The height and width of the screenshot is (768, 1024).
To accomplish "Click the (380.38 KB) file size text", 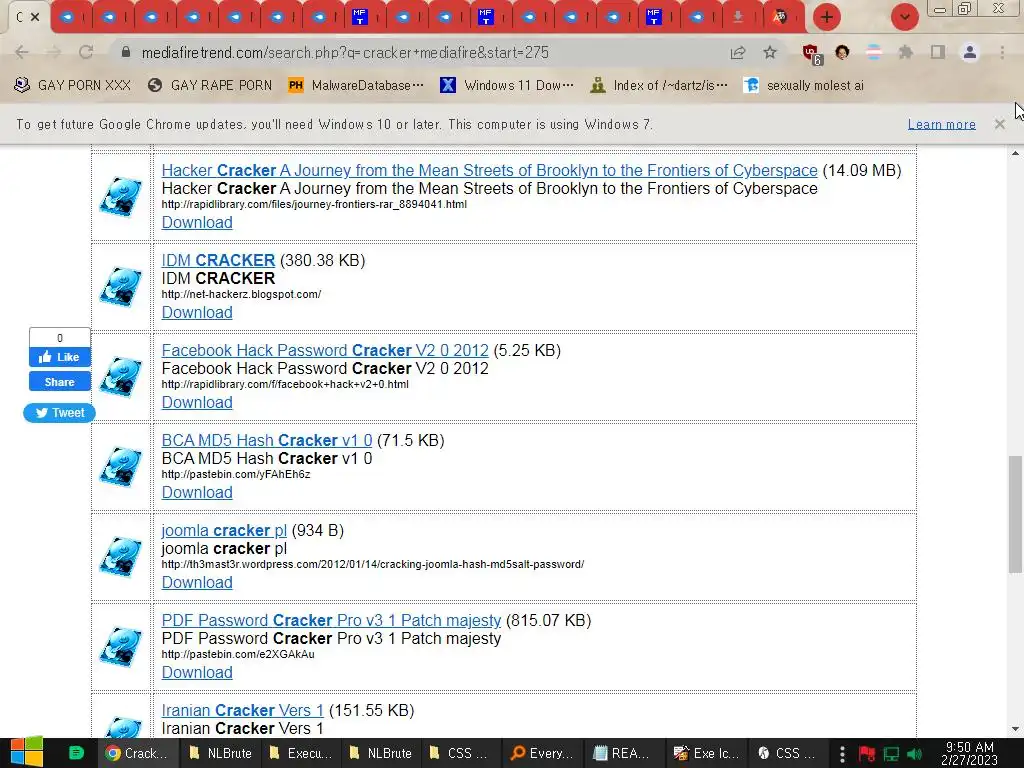I will coord(323,261).
